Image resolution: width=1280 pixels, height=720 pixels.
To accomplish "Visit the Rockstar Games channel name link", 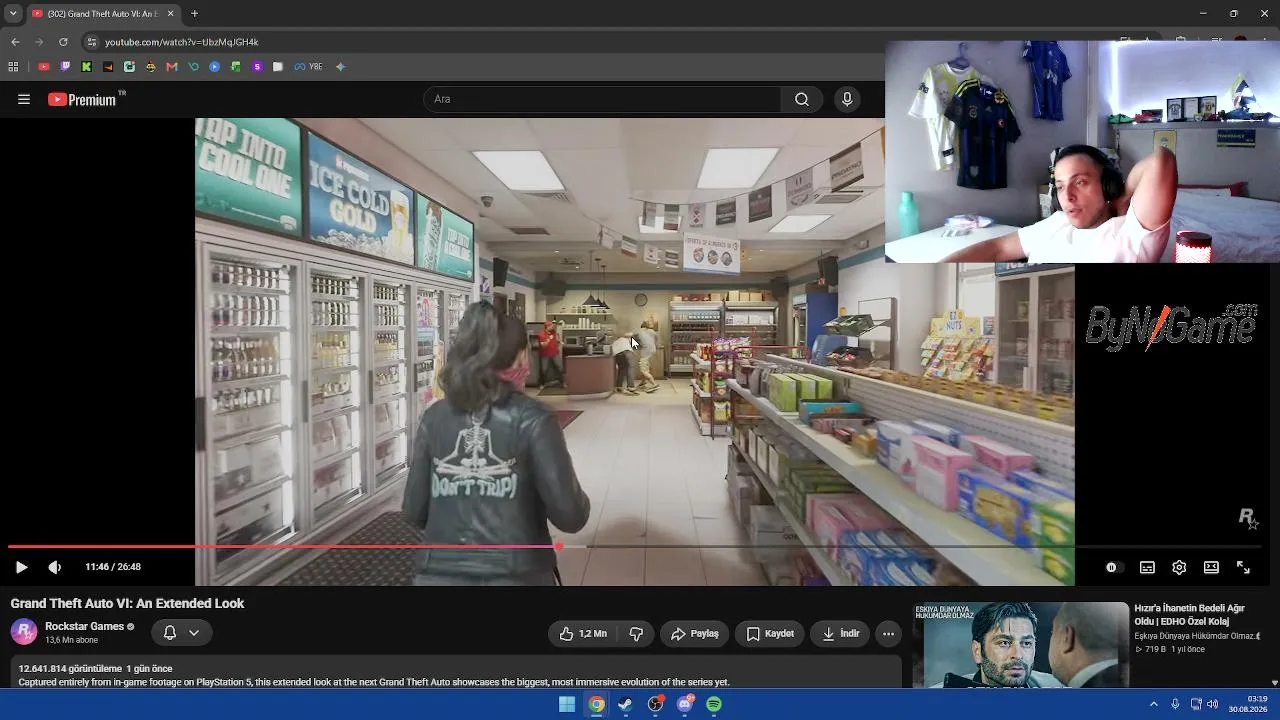I will (84, 626).
